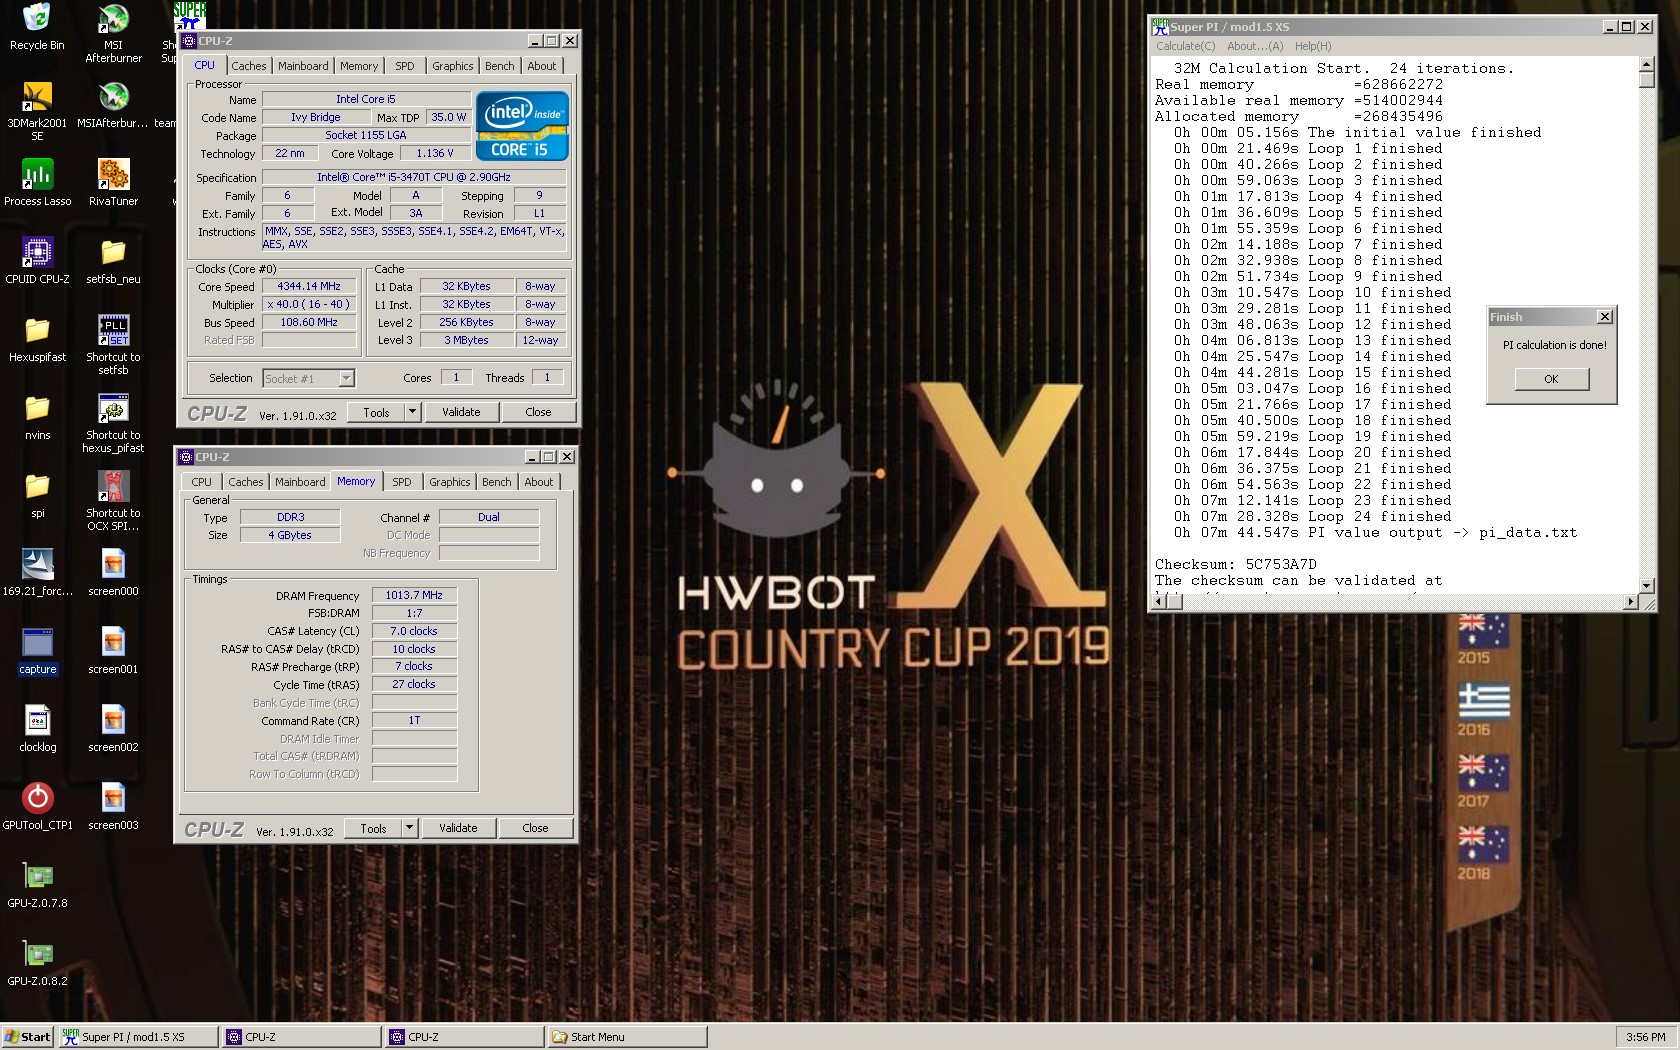Open About tab in upper CPU-Z
This screenshot has width=1680, height=1050.
[542, 66]
